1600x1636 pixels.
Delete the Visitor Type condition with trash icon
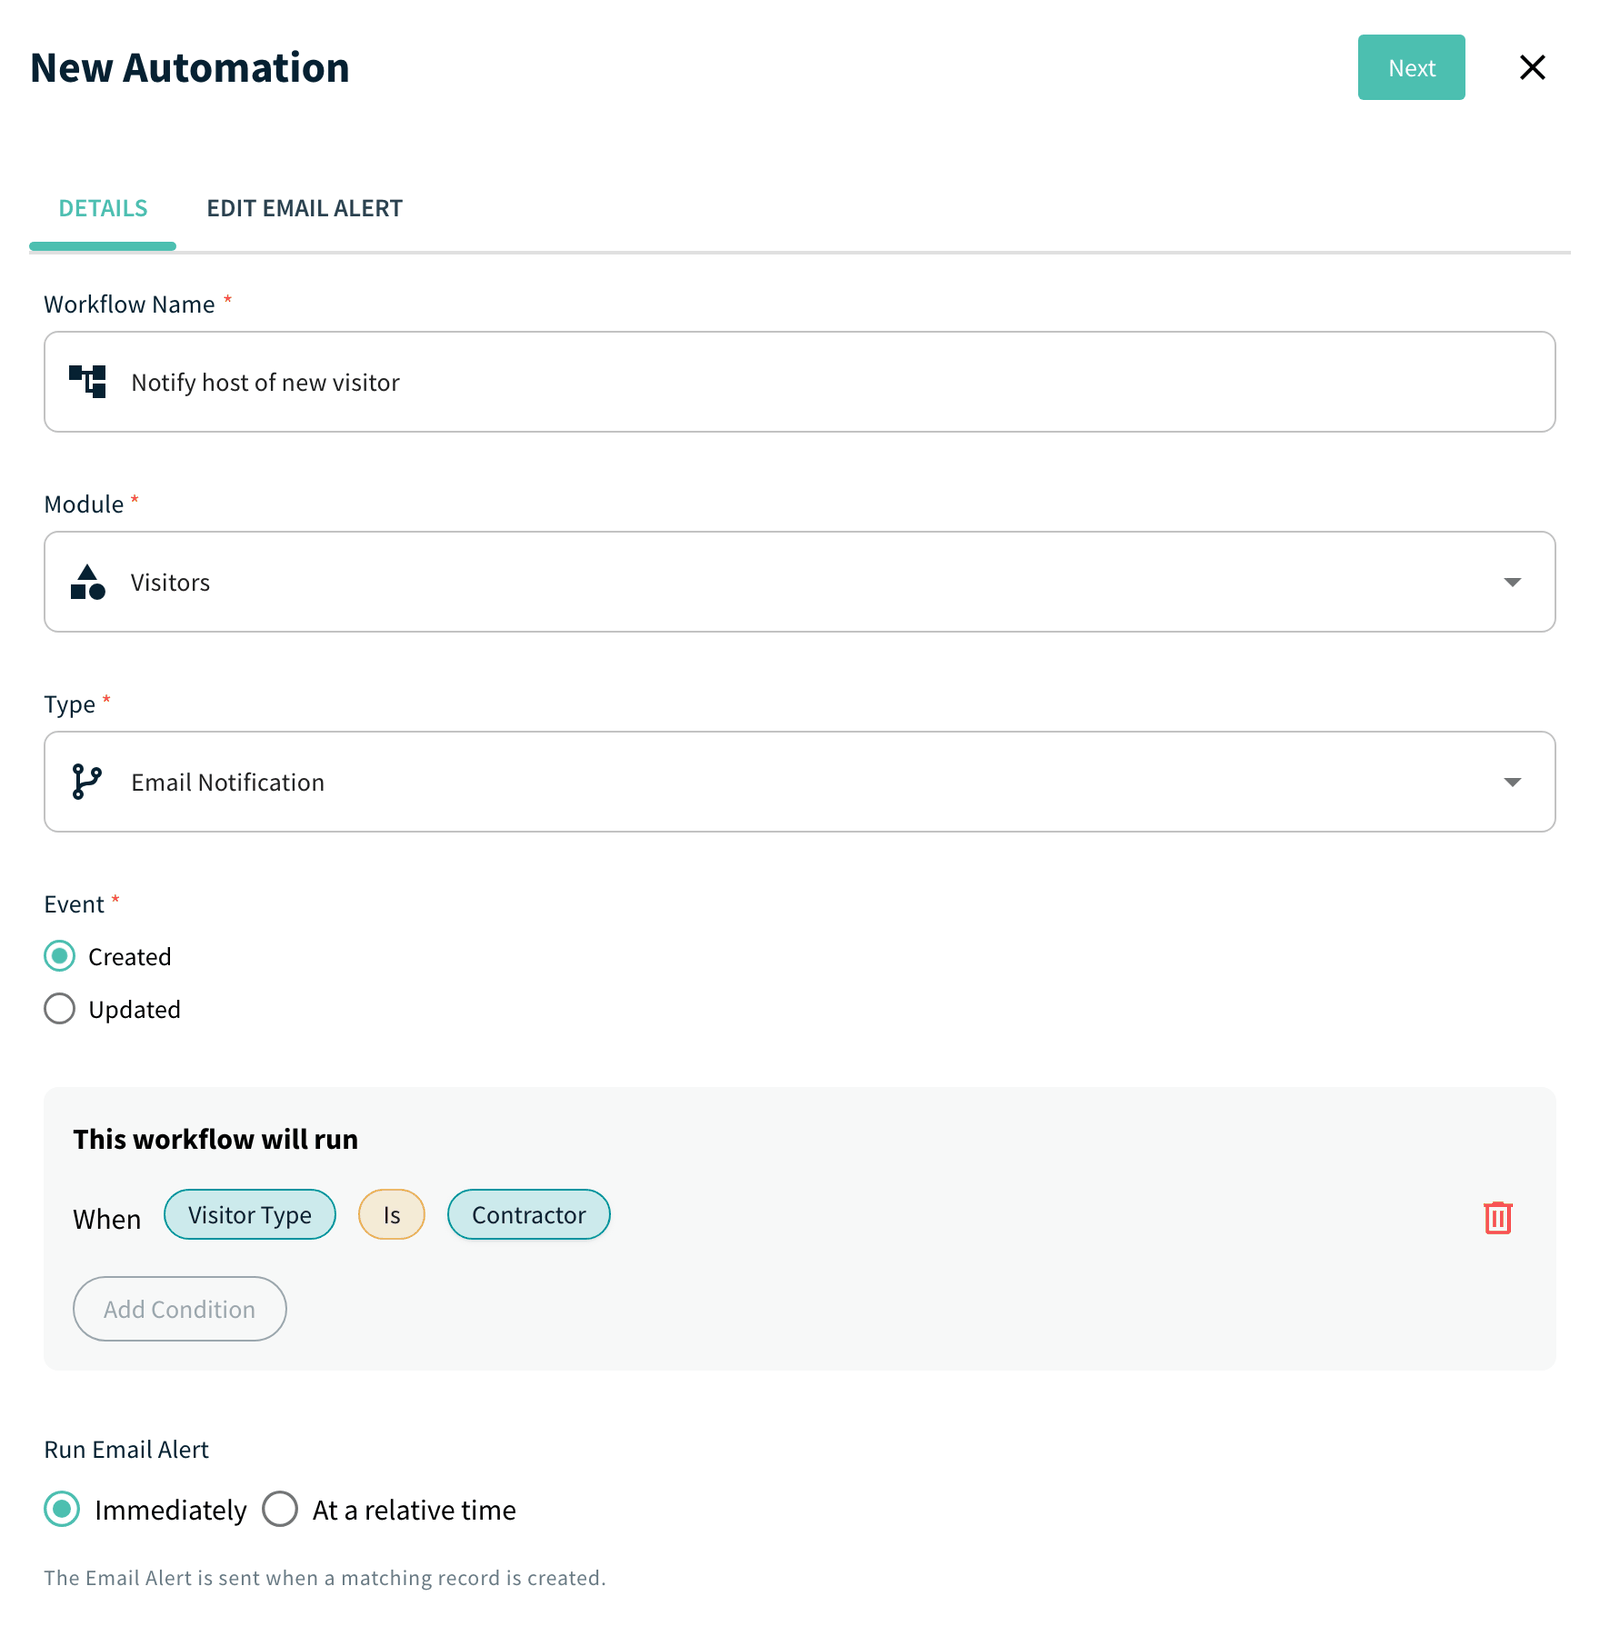[1497, 1217]
